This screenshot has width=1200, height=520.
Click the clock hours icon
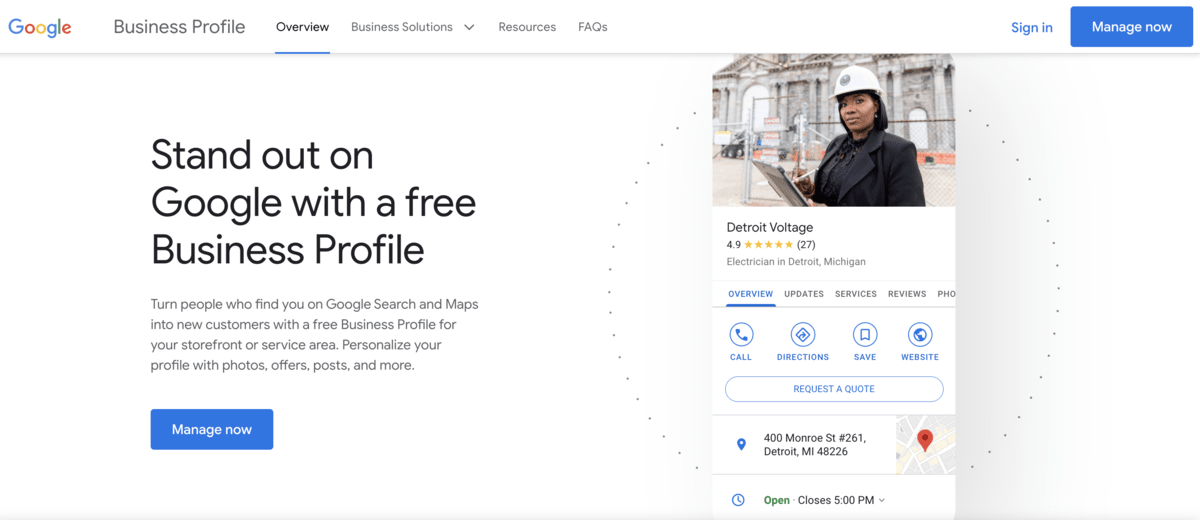(738, 500)
